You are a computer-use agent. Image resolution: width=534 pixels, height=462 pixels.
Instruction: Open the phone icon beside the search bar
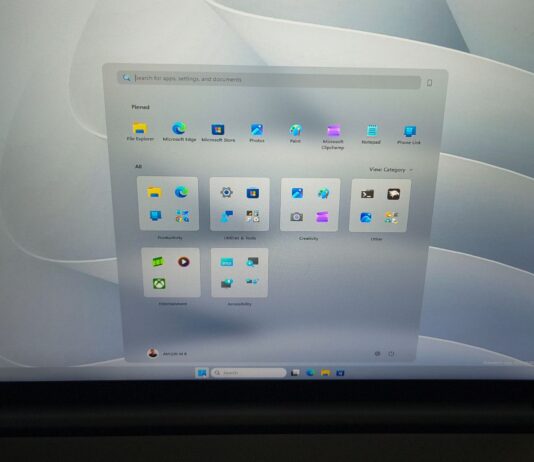point(429,83)
